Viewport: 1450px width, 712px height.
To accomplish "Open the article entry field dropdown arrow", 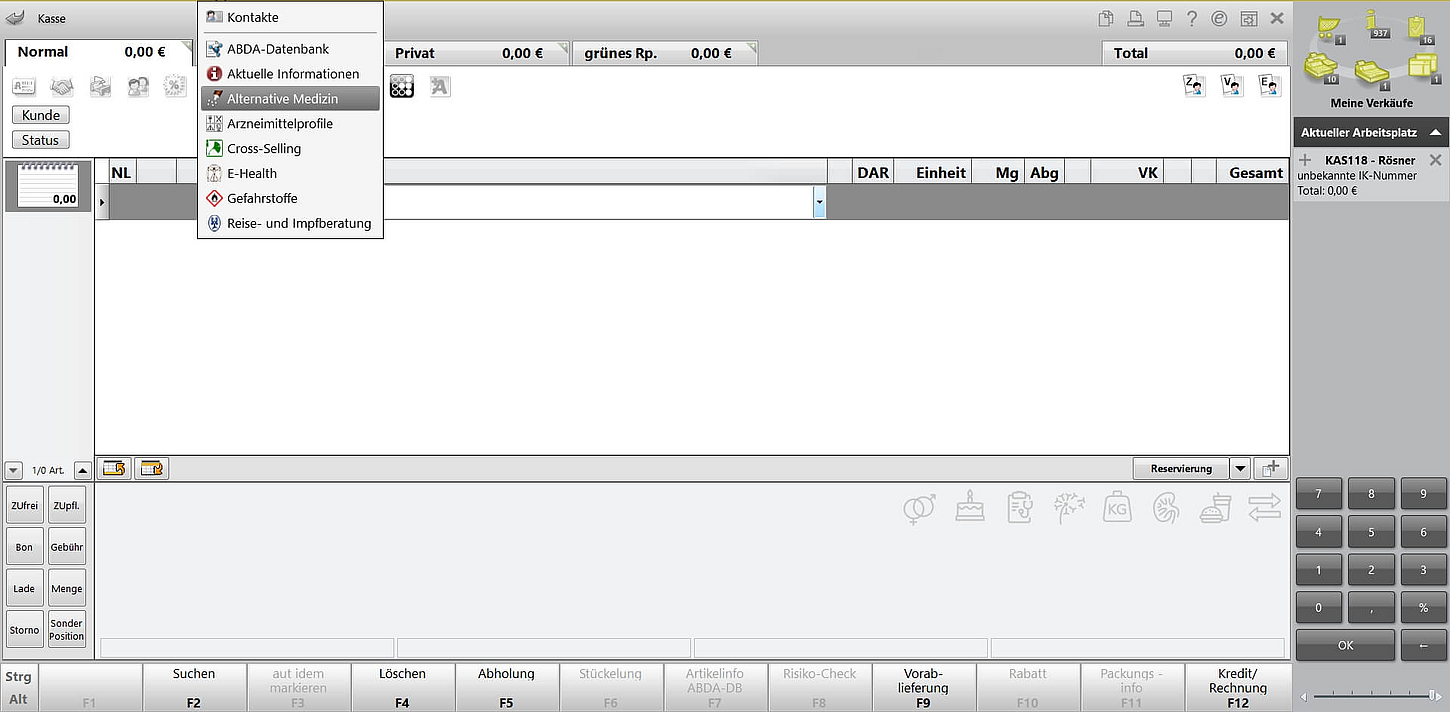I will pyautogui.click(x=819, y=202).
